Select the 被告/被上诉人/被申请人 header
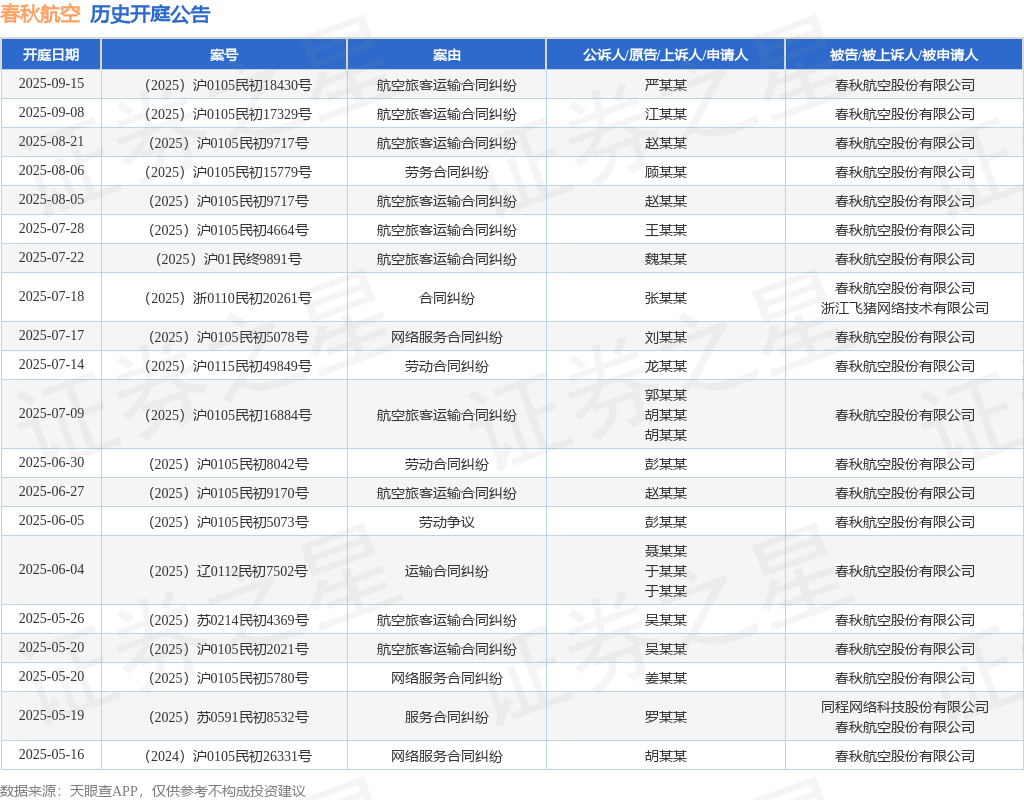This screenshot has width=1024, height=800. [904, 55]
